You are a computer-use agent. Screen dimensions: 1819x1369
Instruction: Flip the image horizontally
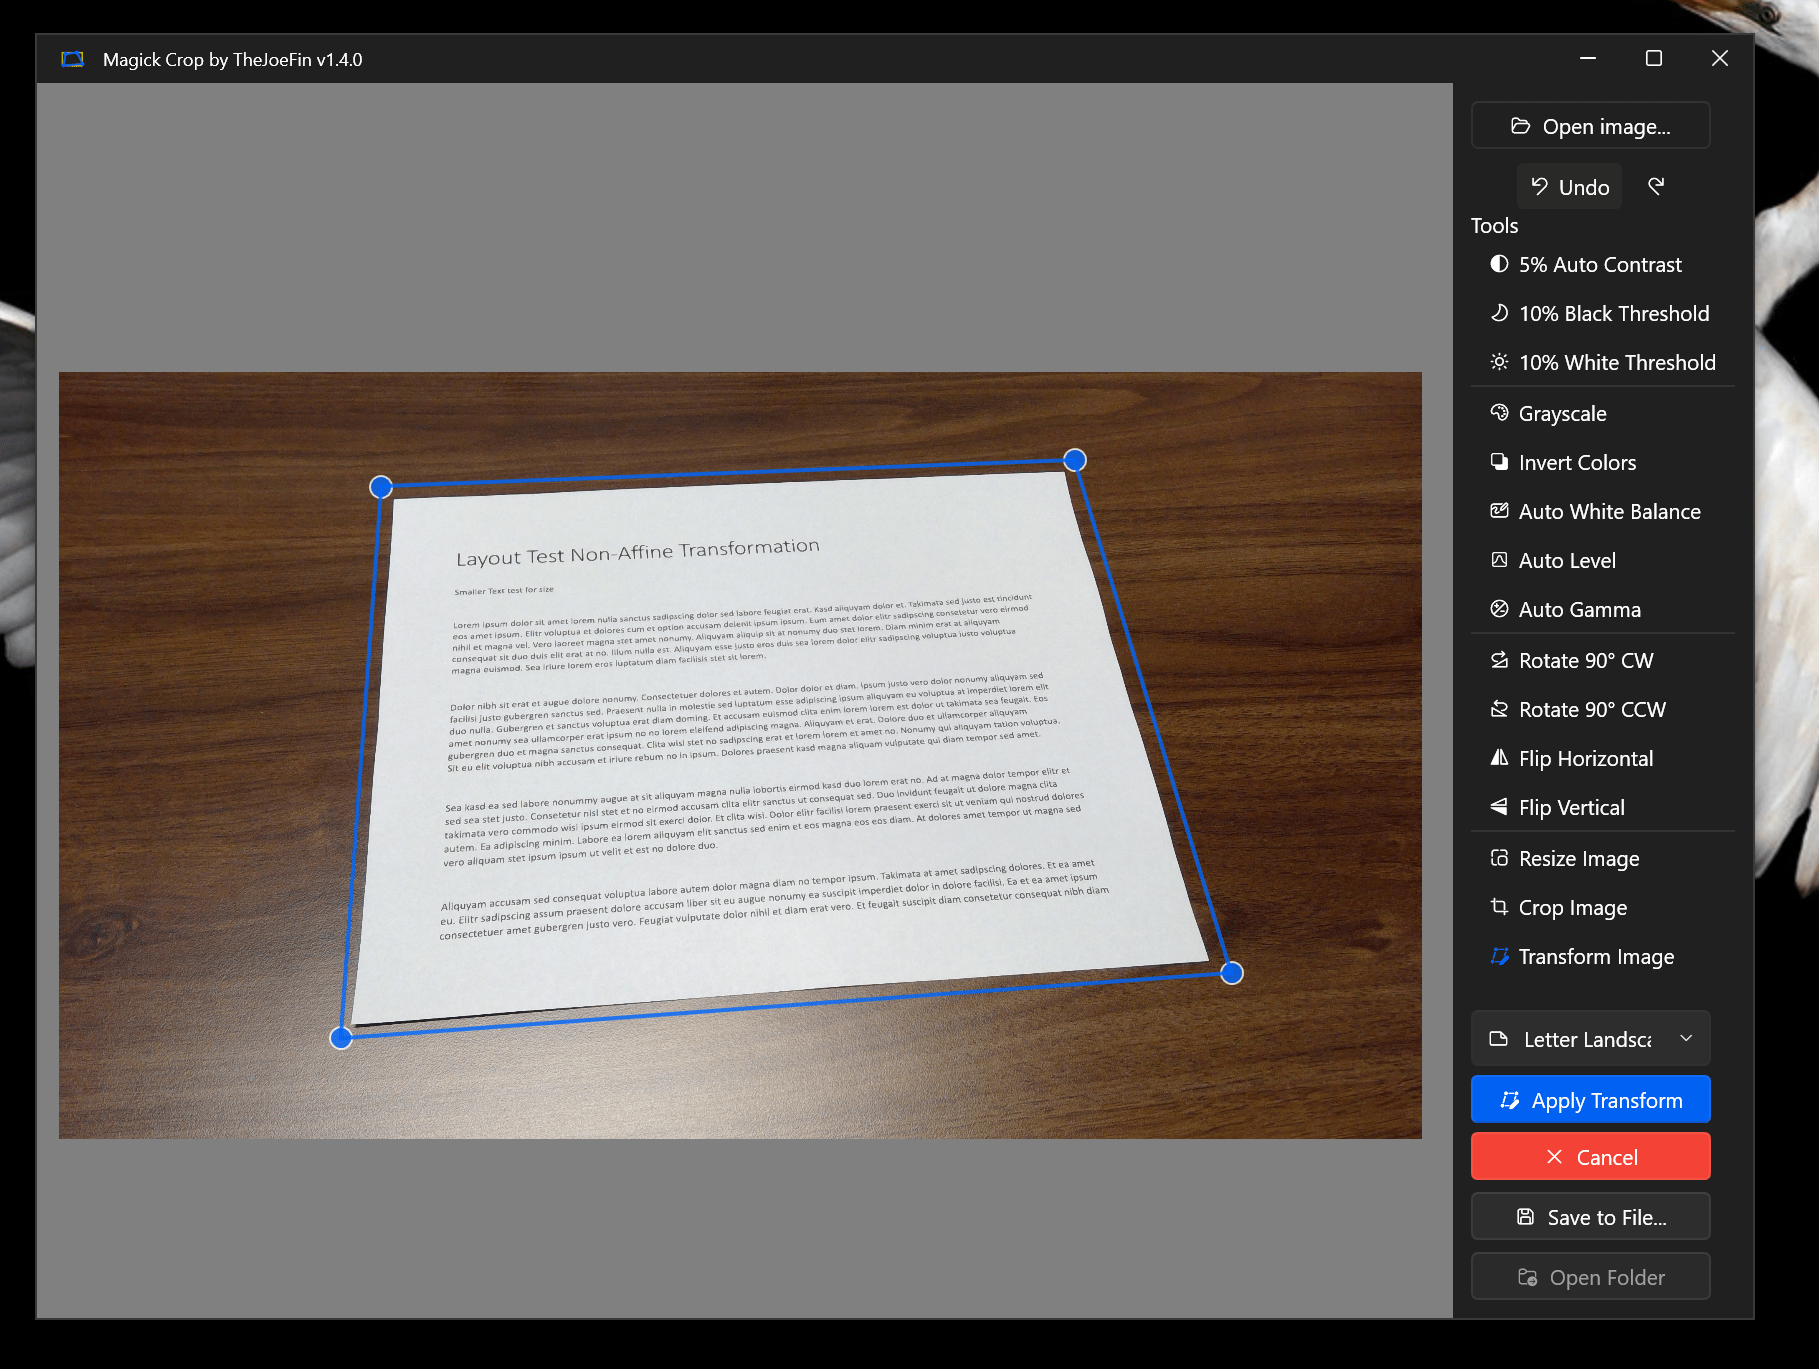pos(1585,759)
